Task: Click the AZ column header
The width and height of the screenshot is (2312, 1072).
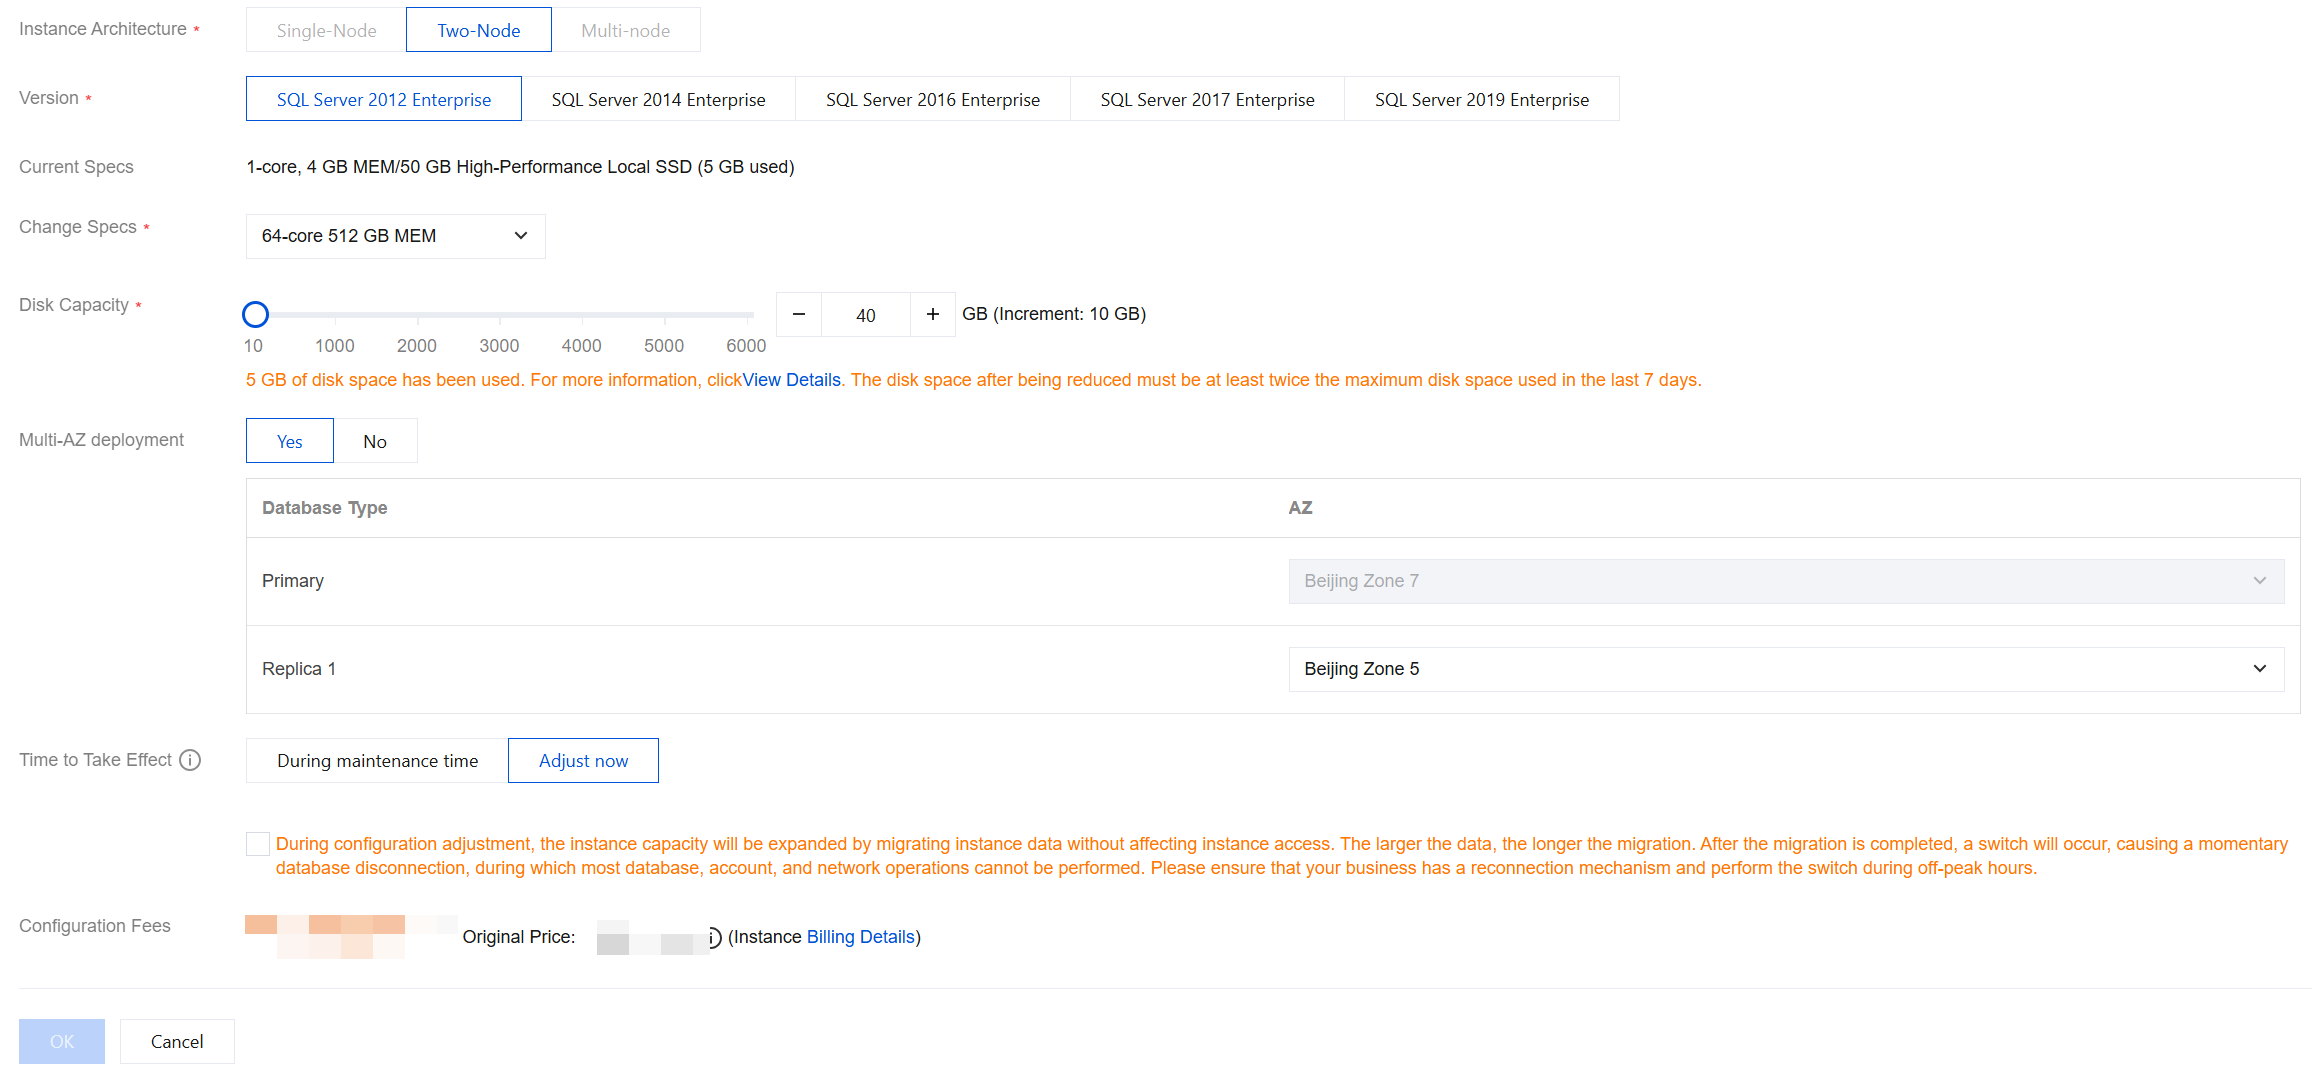Action: pos(1300,508)
